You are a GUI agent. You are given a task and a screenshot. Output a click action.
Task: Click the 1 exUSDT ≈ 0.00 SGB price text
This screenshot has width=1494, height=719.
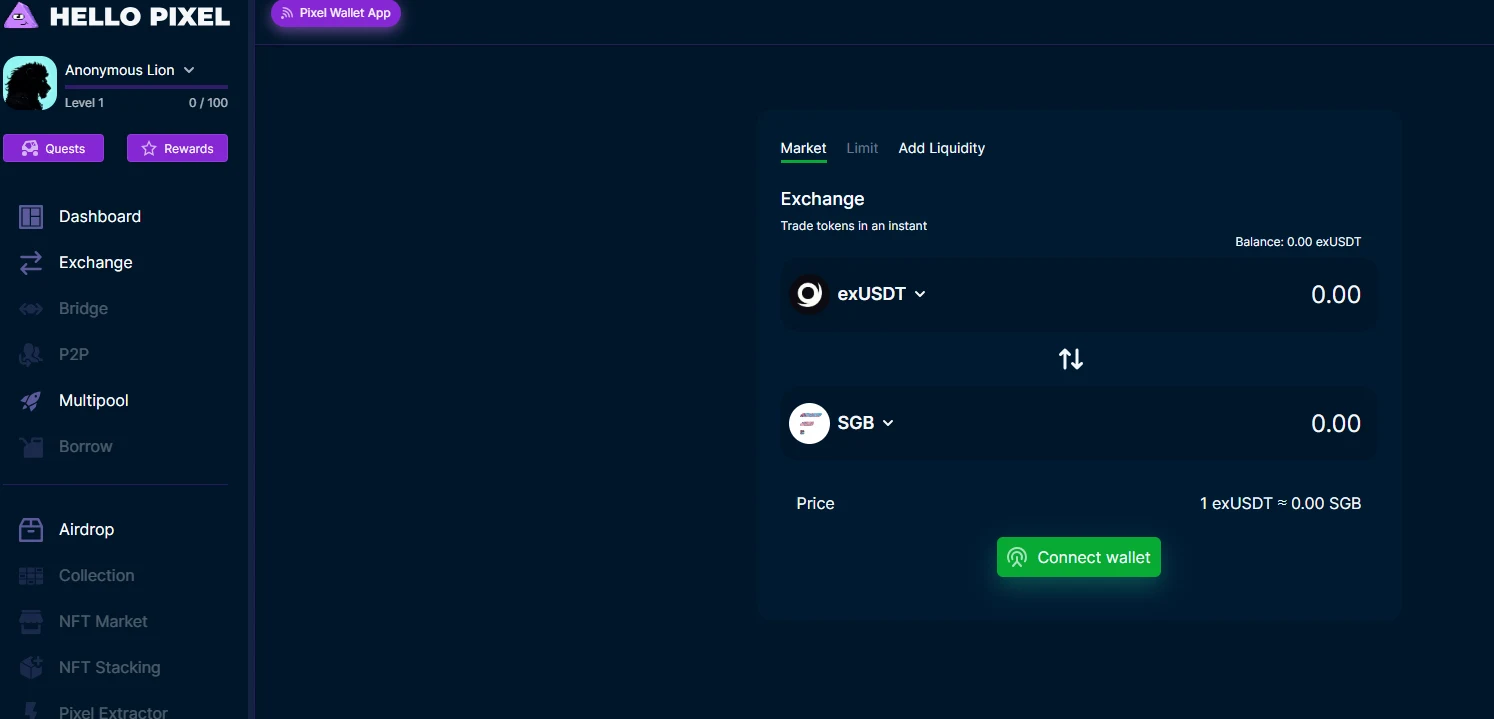click(1280, 503)
